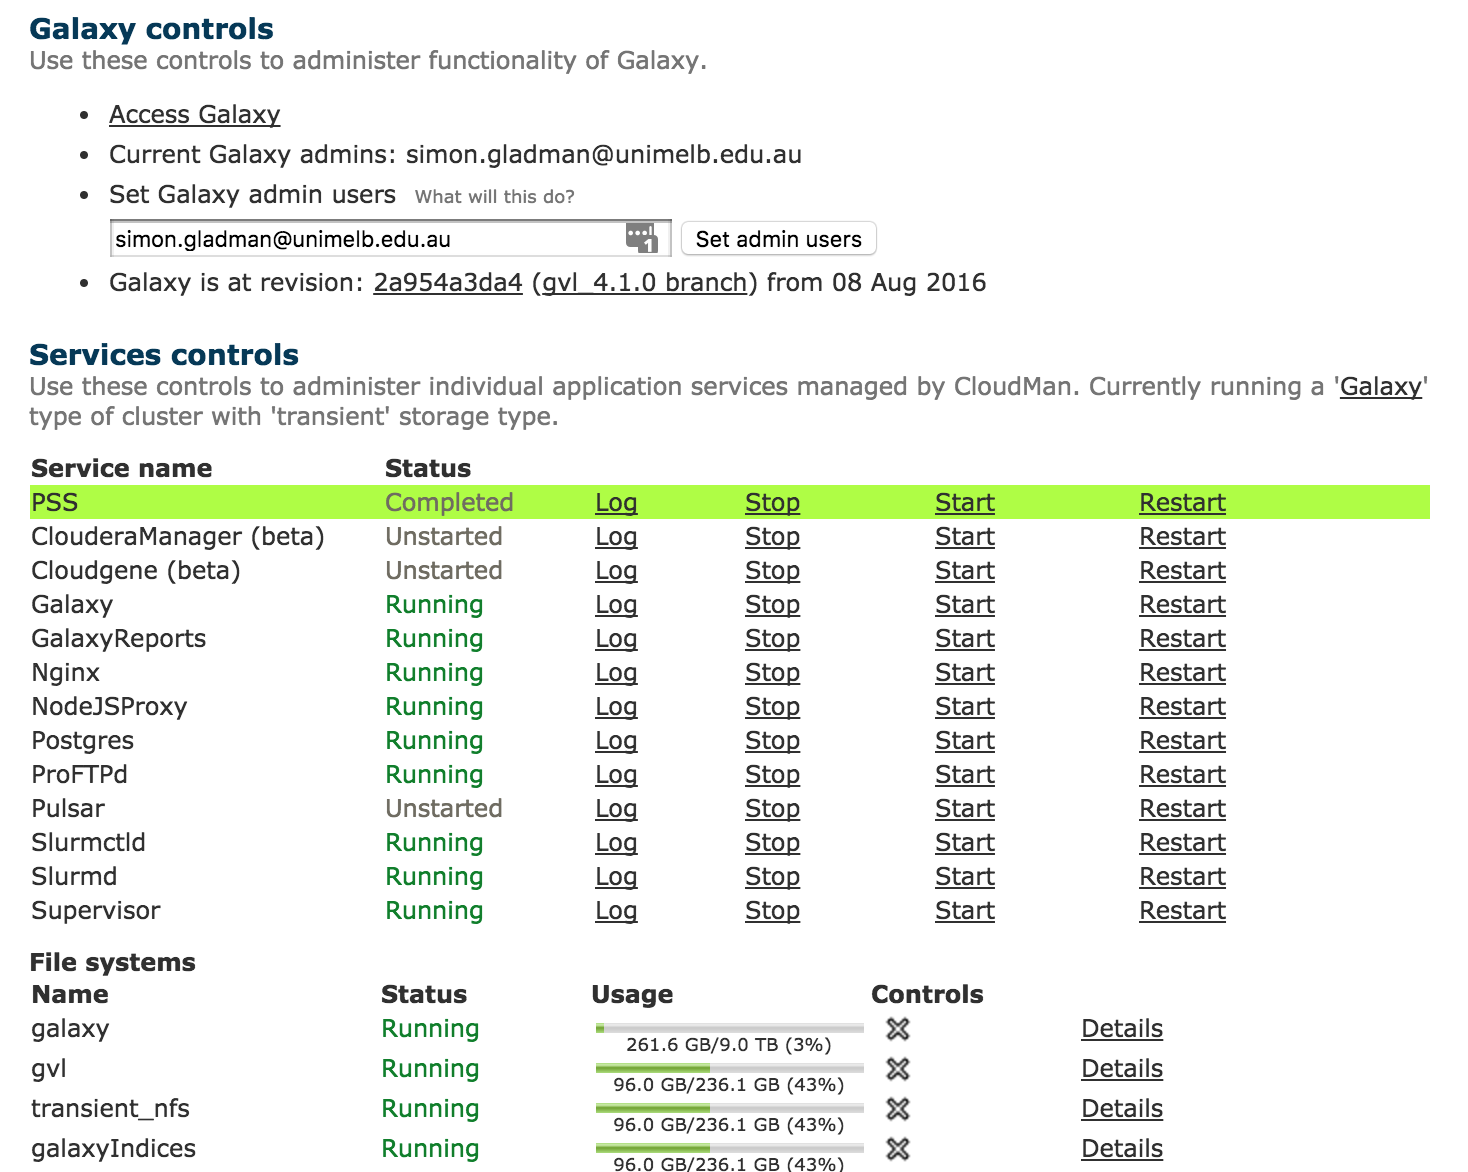Viewport: 1468px width, 1172px height.
Task: Start the Supervisor service
Action: click(x=965, y=911)
